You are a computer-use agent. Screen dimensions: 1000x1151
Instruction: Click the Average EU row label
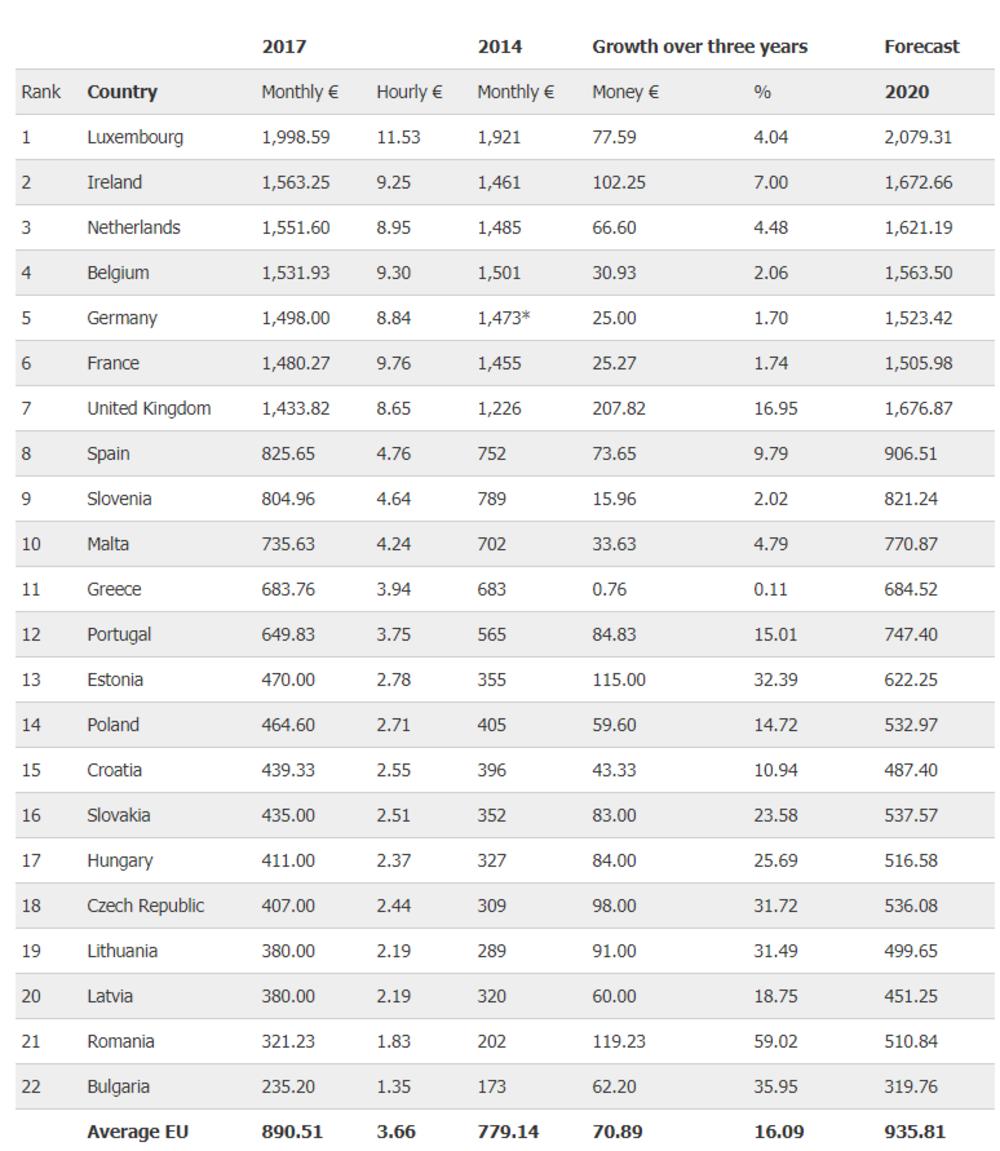pyautogui.click(x=137, y=1131)
